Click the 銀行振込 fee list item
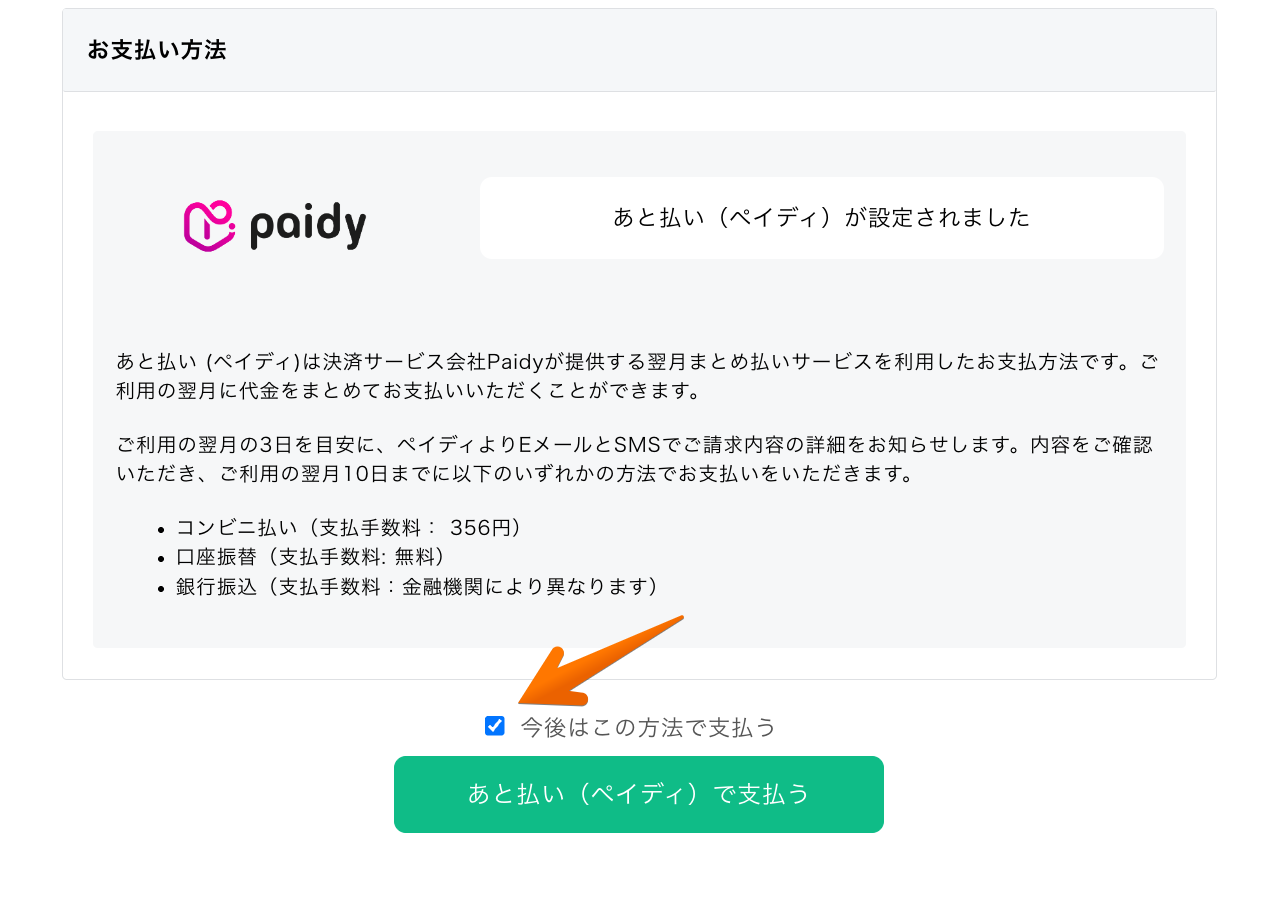 coord(417,586)
